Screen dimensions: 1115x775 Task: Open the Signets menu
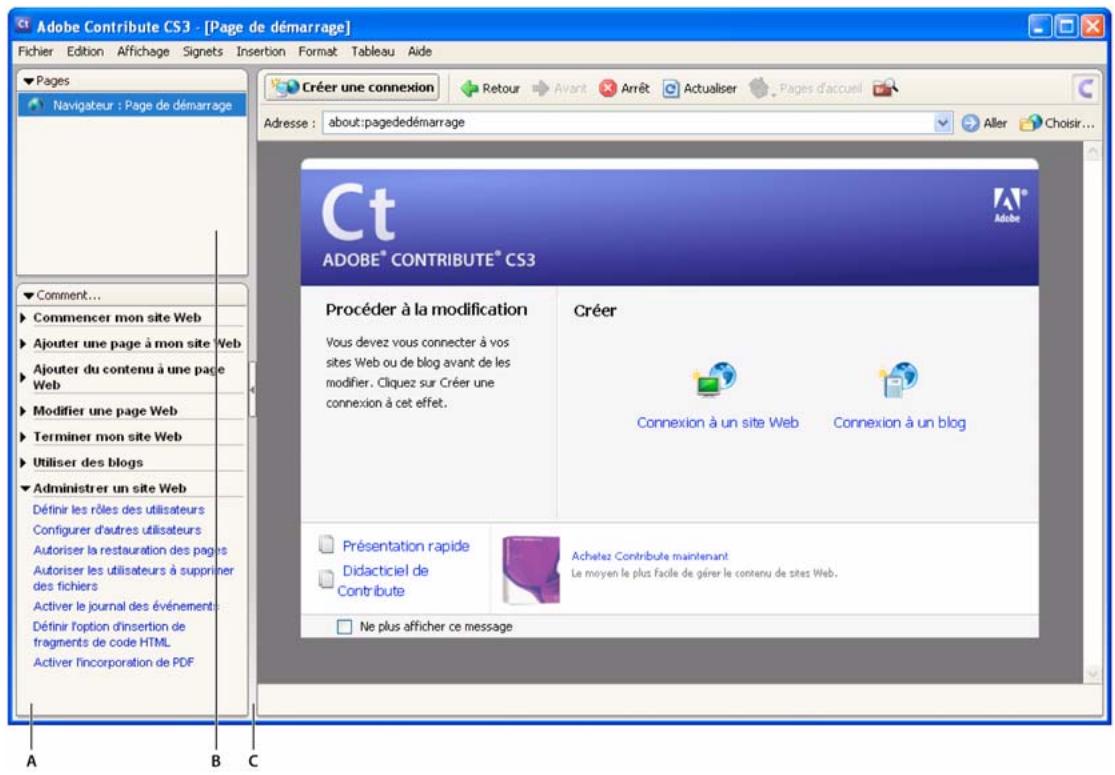(x=203, y=51)
